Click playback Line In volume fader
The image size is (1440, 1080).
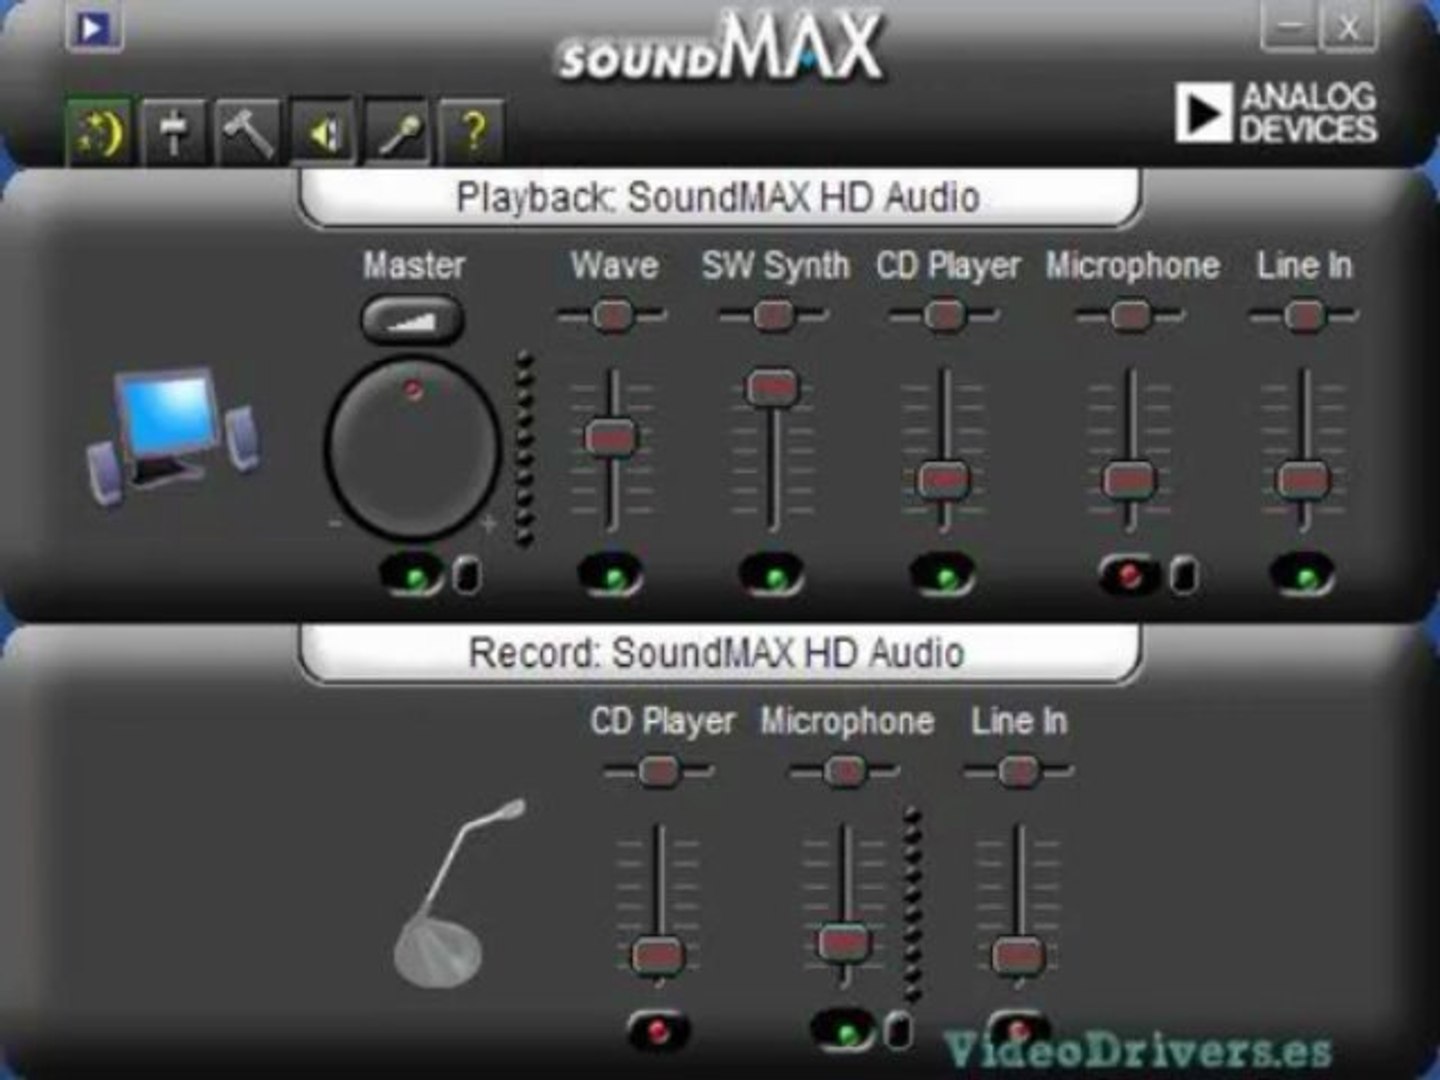point(1304,480)
